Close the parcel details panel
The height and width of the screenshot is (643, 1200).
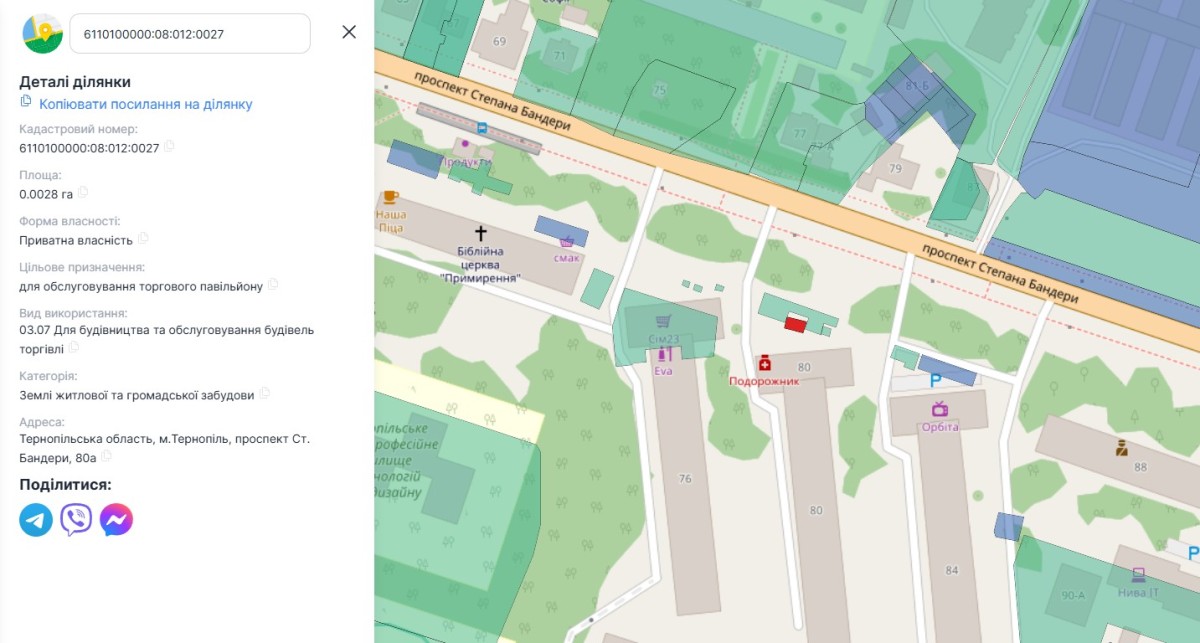coord(349,32)
